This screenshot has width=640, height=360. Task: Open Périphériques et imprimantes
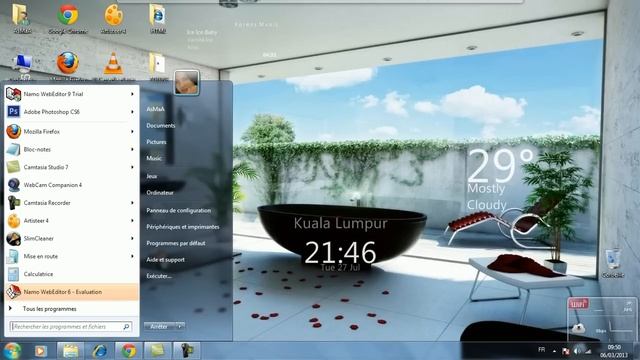pyautogui.click(x=182, y=227)
